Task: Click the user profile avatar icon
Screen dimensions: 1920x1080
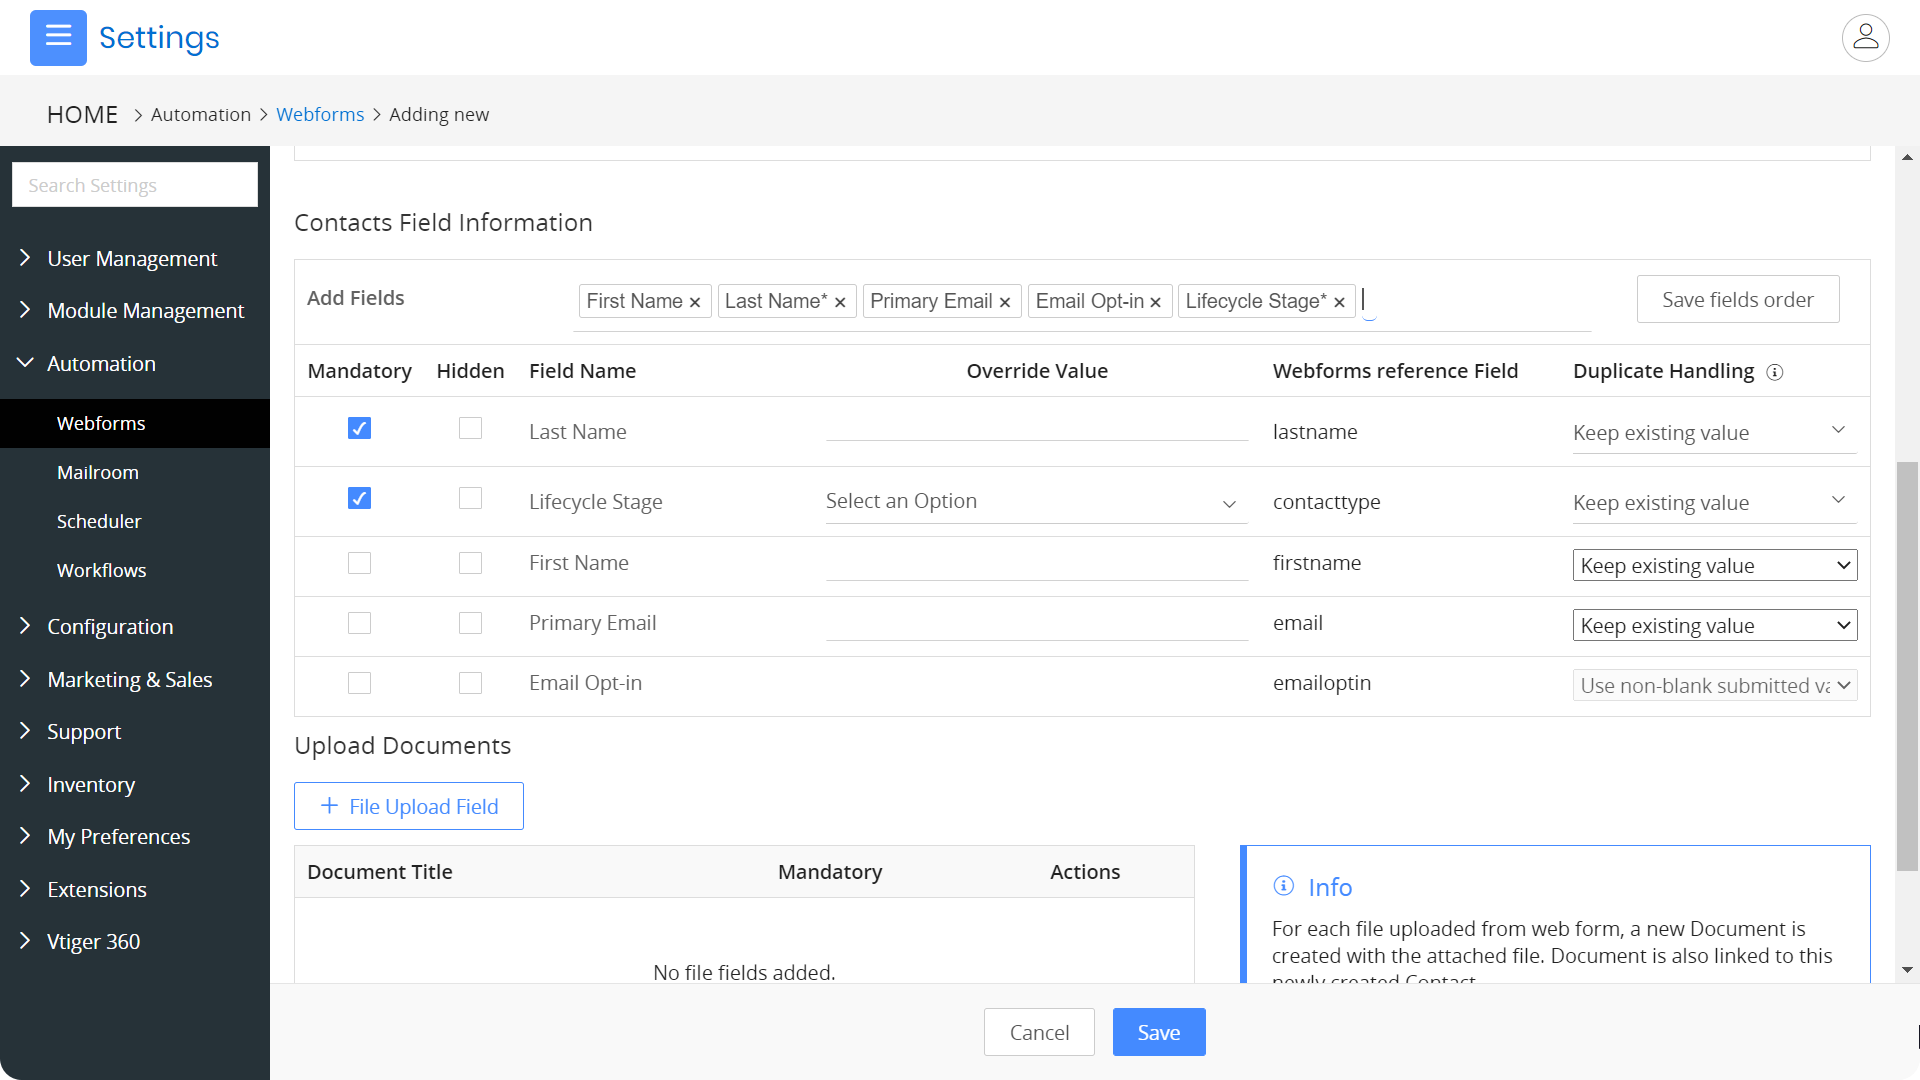Action: (1865, 38)
